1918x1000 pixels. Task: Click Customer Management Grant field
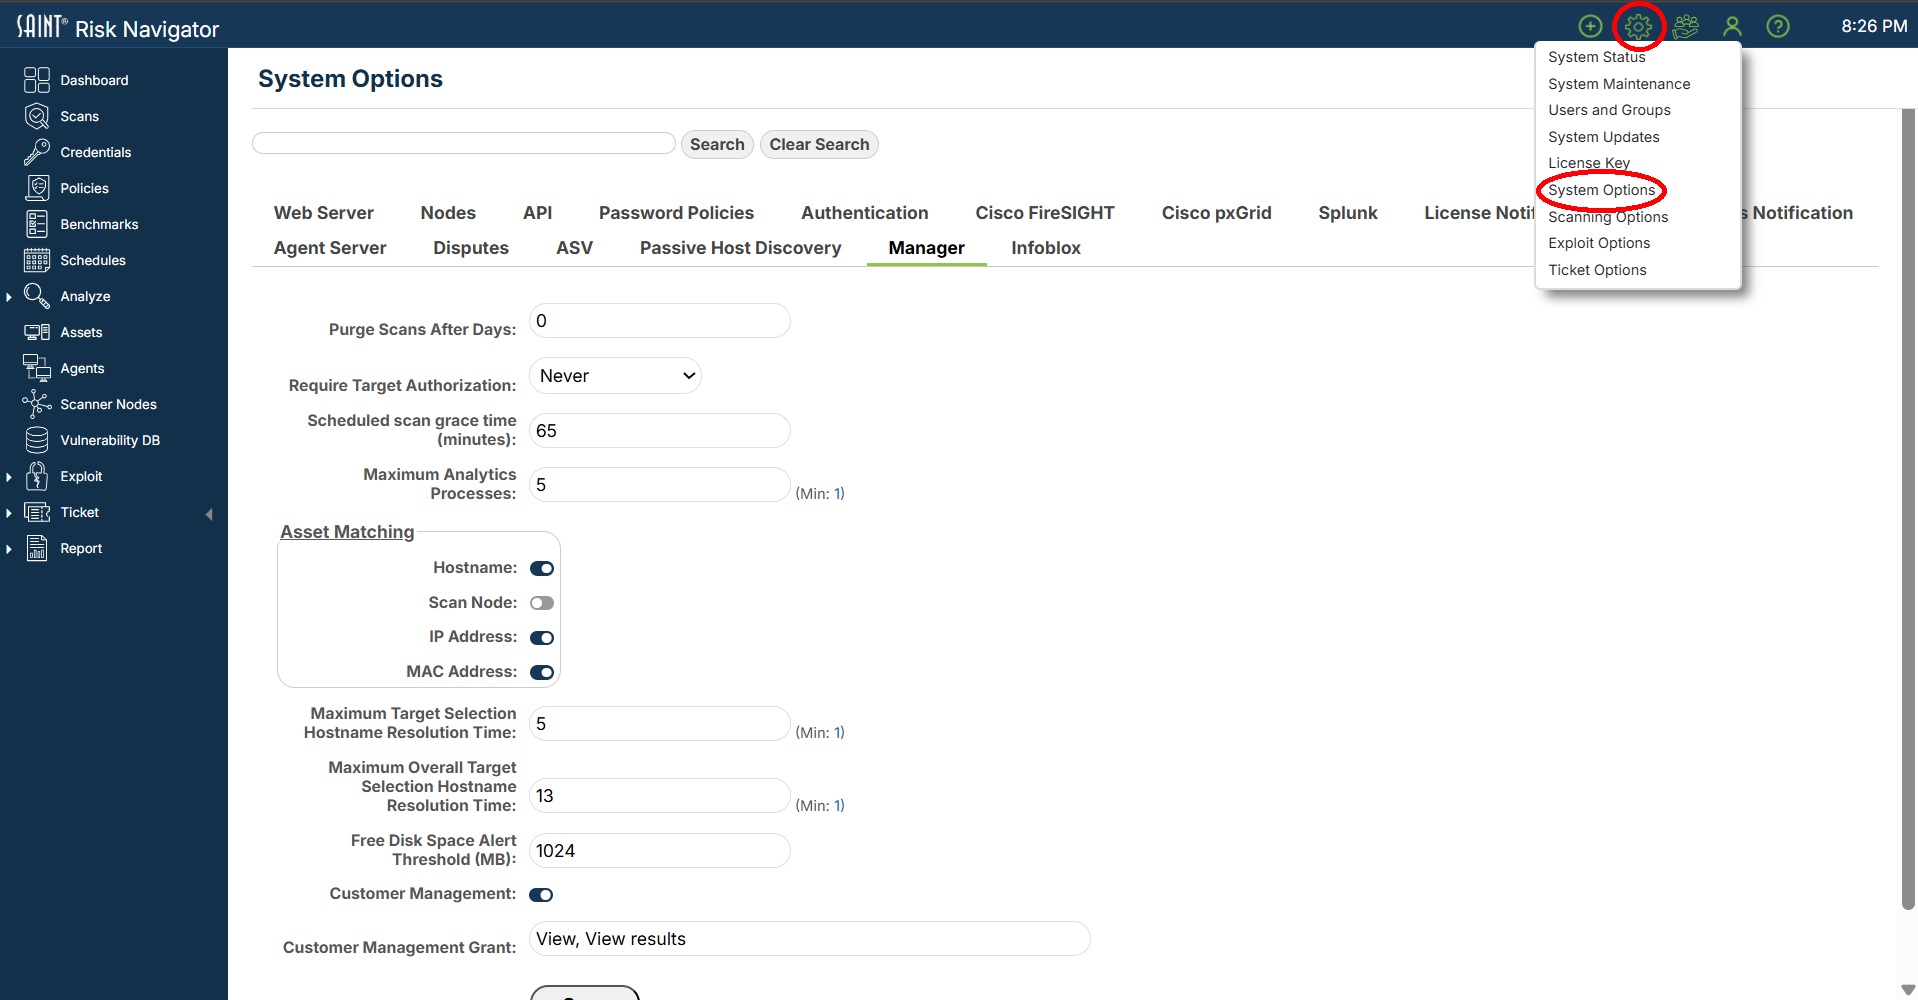(810, 939)
